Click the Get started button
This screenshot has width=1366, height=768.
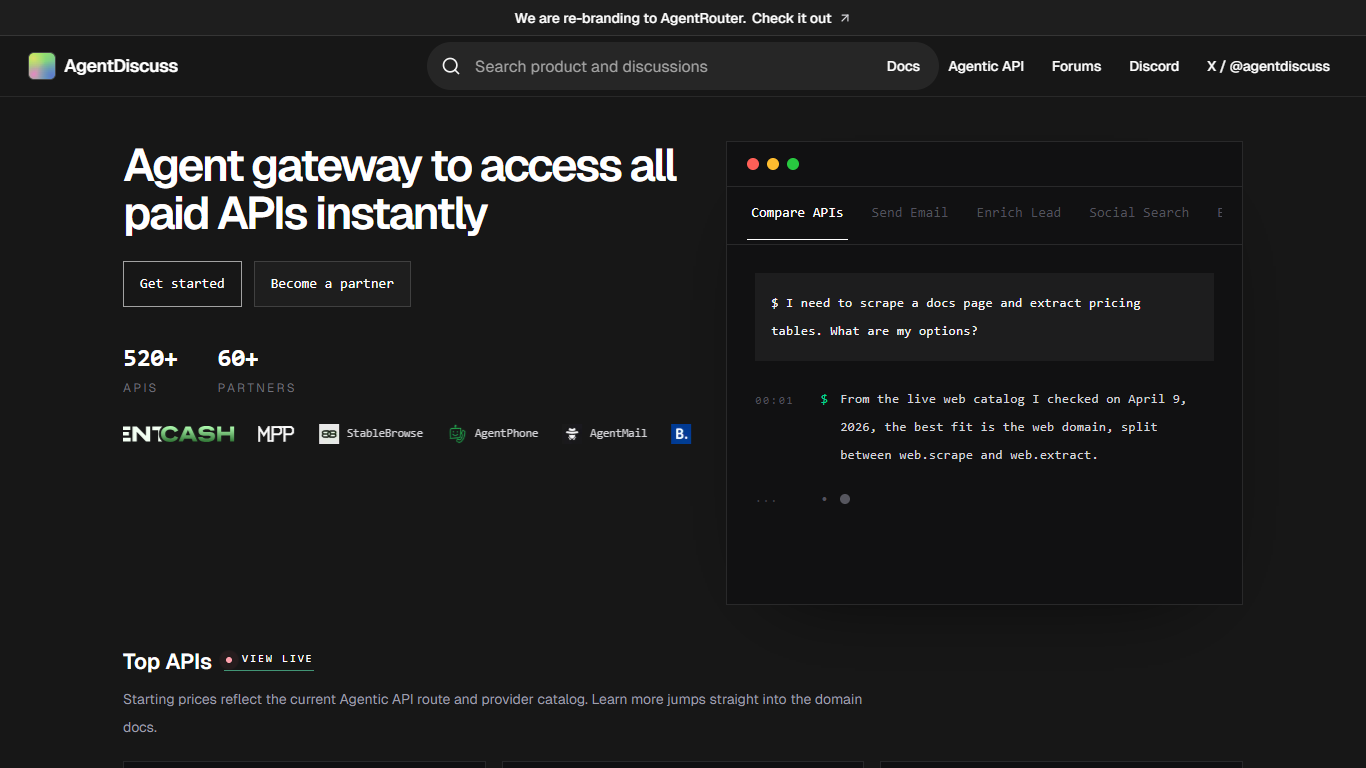coord(182,284)
